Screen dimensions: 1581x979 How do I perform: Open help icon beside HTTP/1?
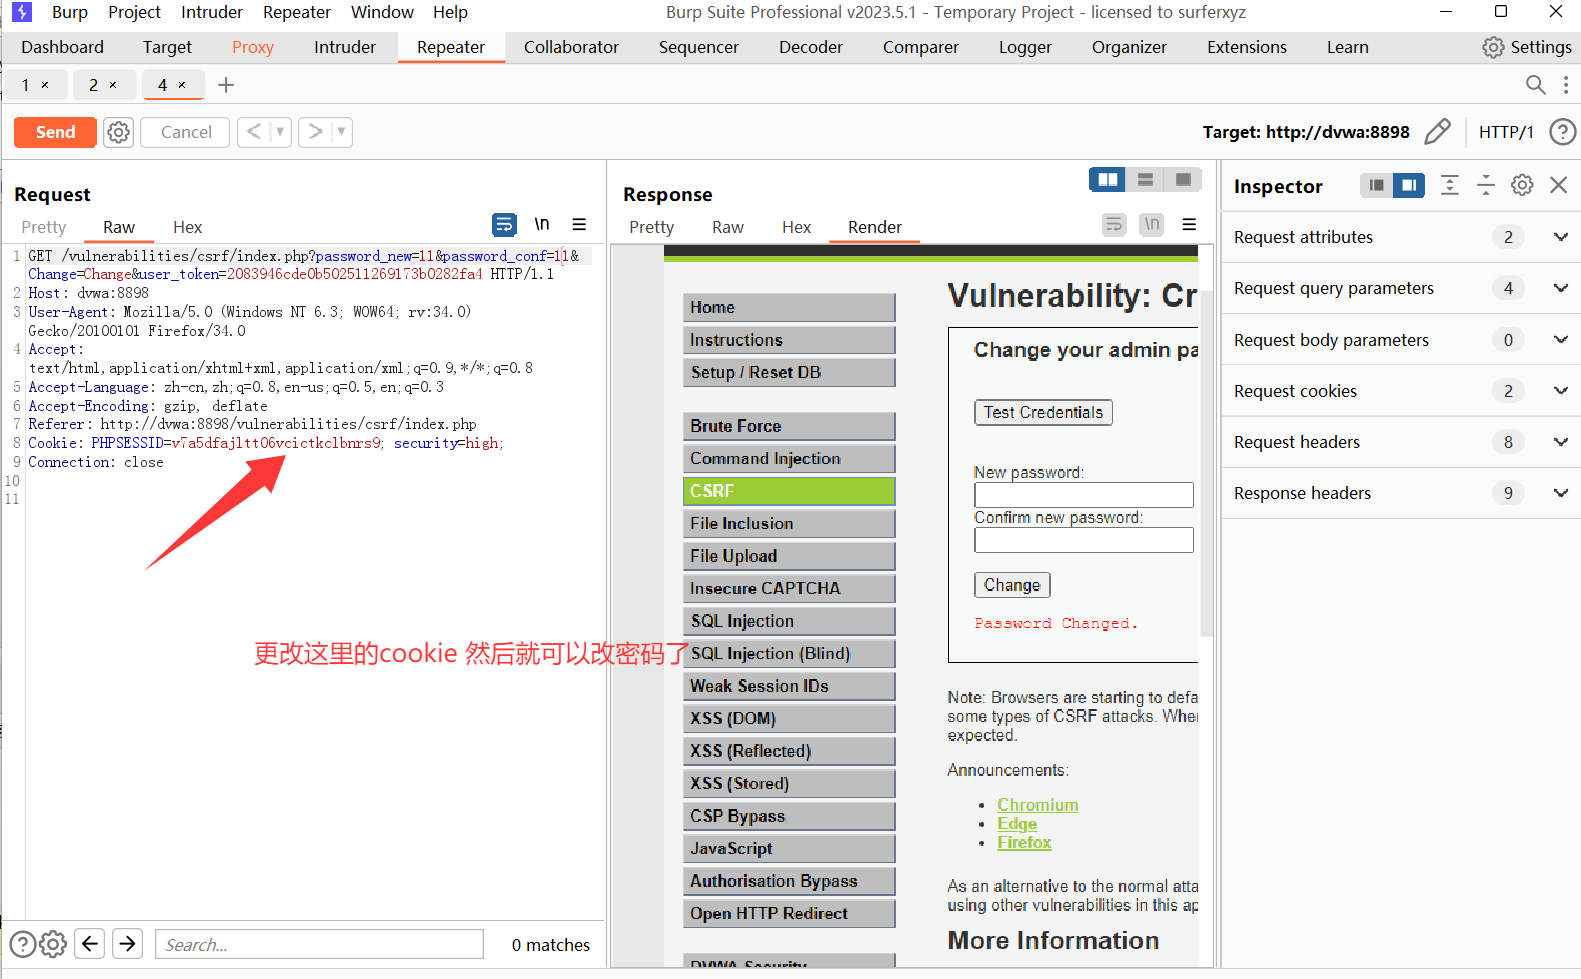click(x=1562, y=132)
